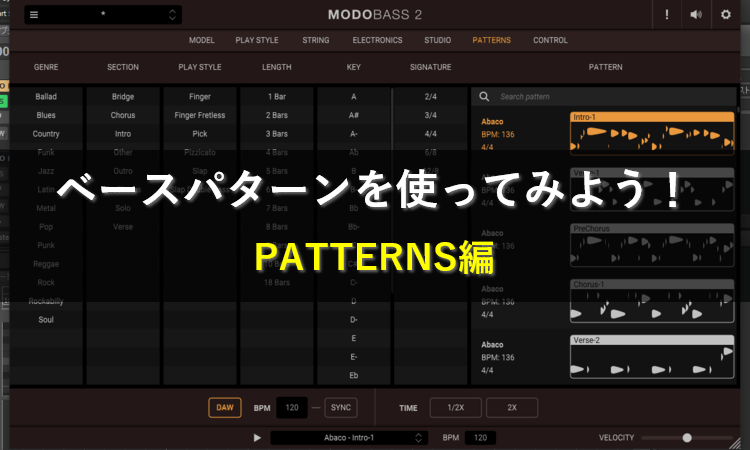Select the Blues genre
Viewport: 750px width, 450px height.
[x=46, y=115]
